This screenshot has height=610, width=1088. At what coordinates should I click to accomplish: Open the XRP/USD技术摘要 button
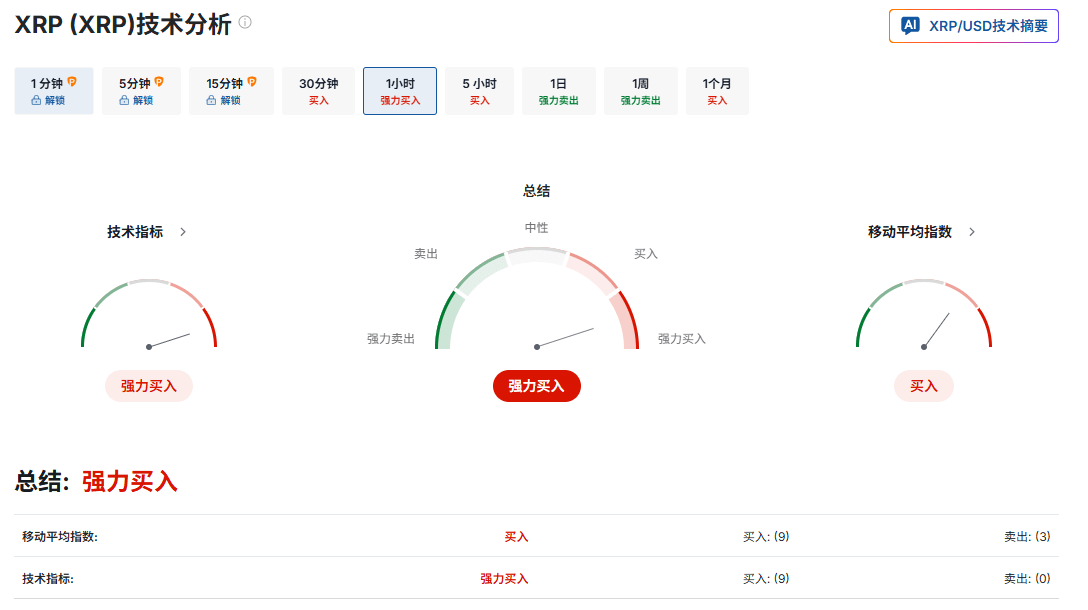pos(974,26)
